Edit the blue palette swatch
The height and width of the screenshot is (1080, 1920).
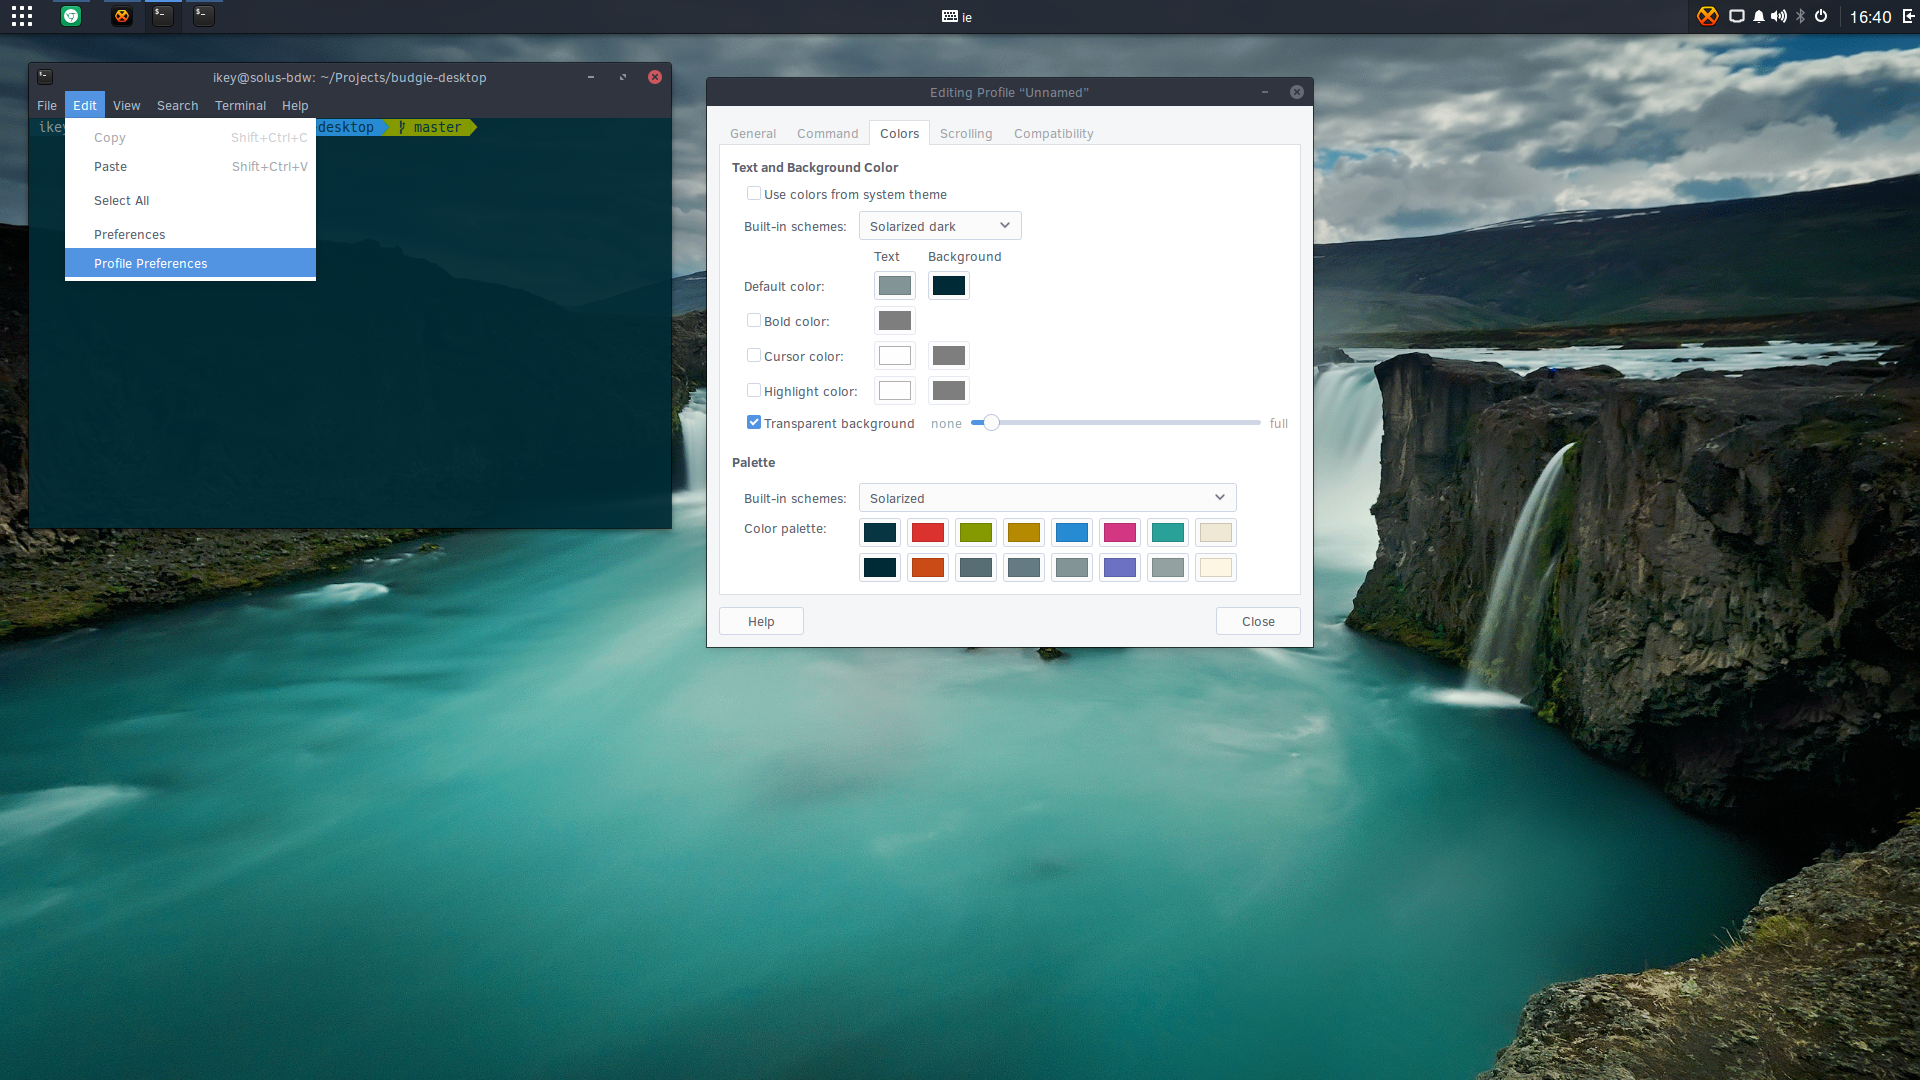[x=1072, y=533]
